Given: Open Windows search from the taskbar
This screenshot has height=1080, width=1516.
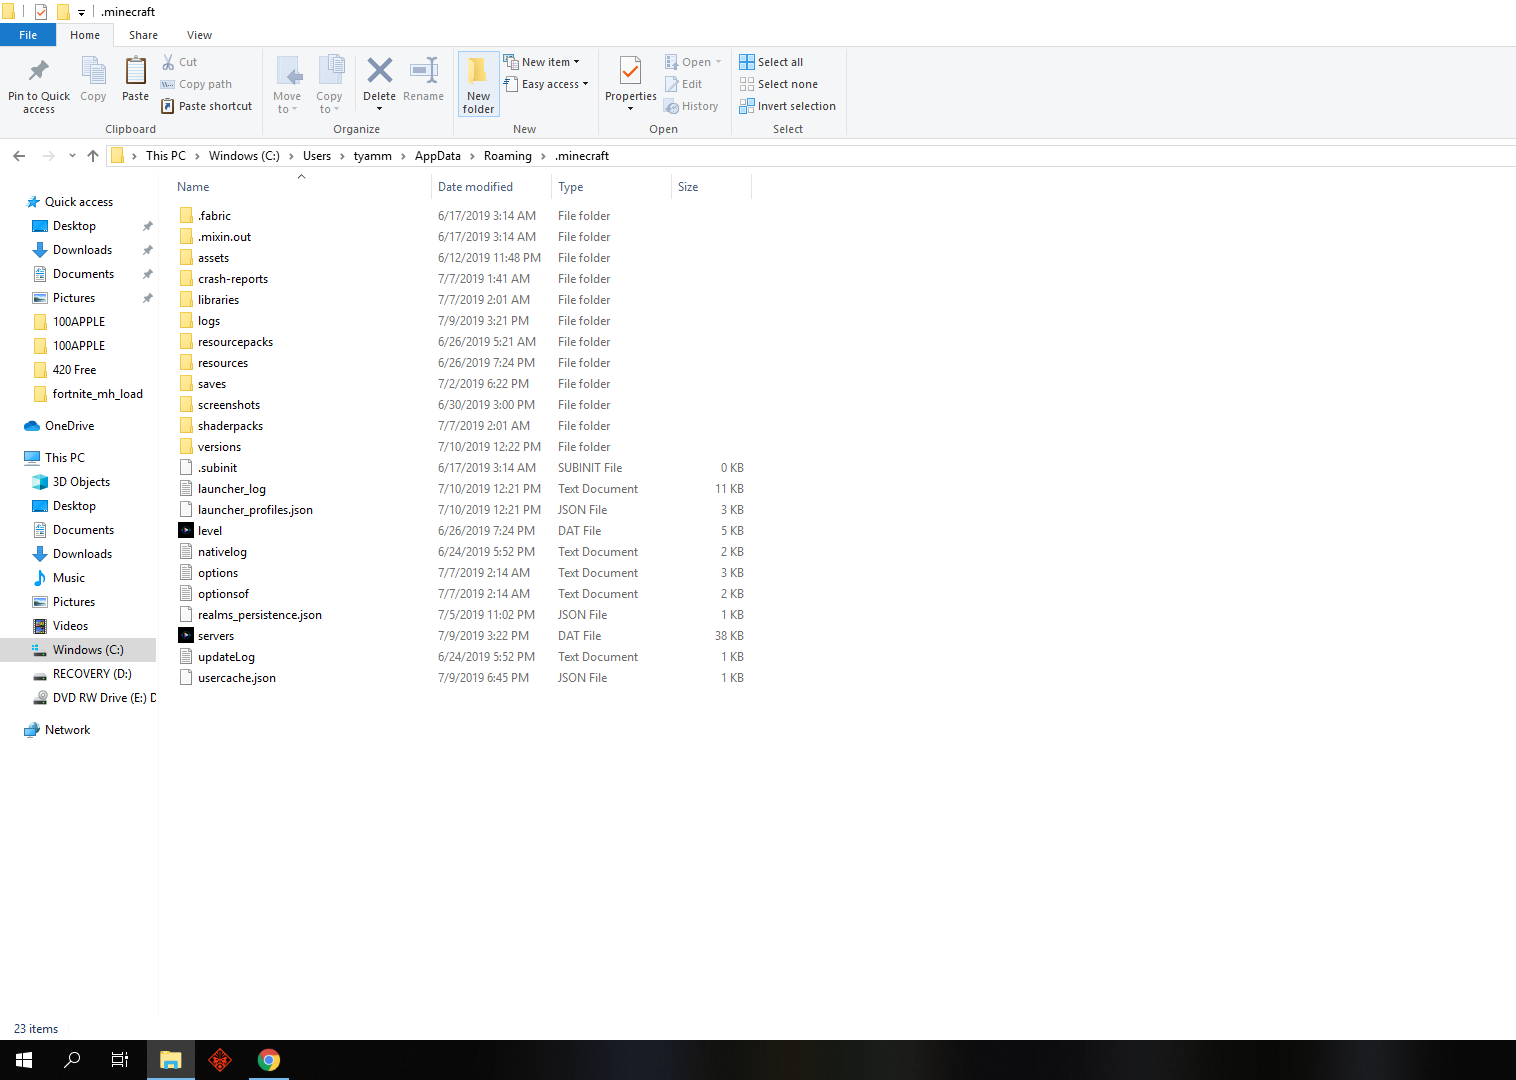Looking at the screenshot, I should (x=72, y=1060).
